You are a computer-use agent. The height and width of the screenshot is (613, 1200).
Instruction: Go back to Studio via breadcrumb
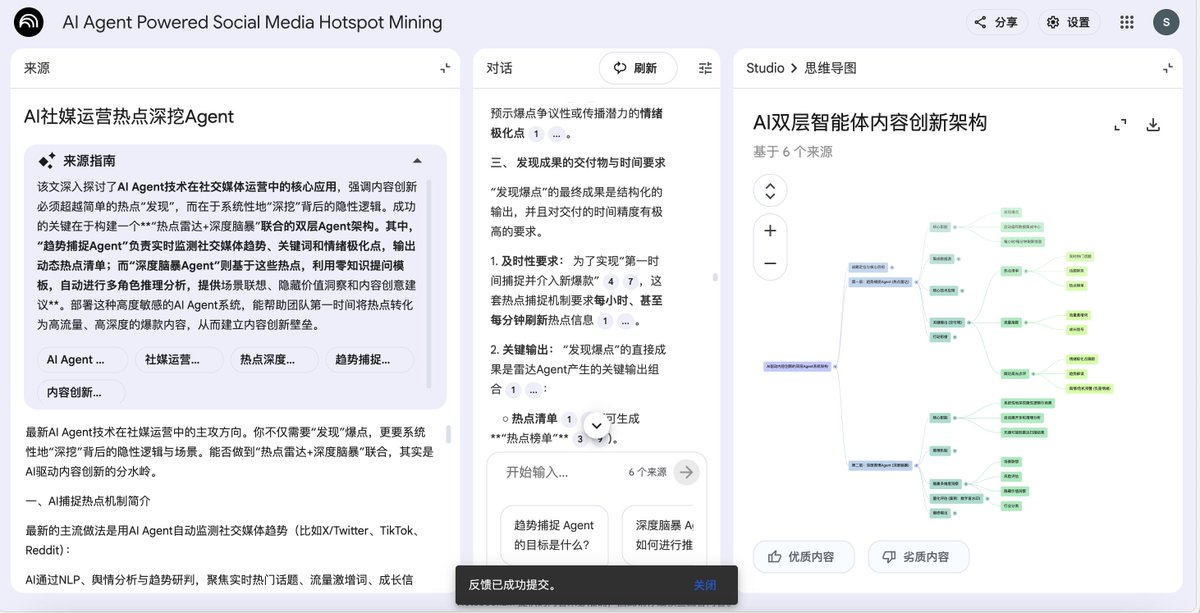click(765, 68)
